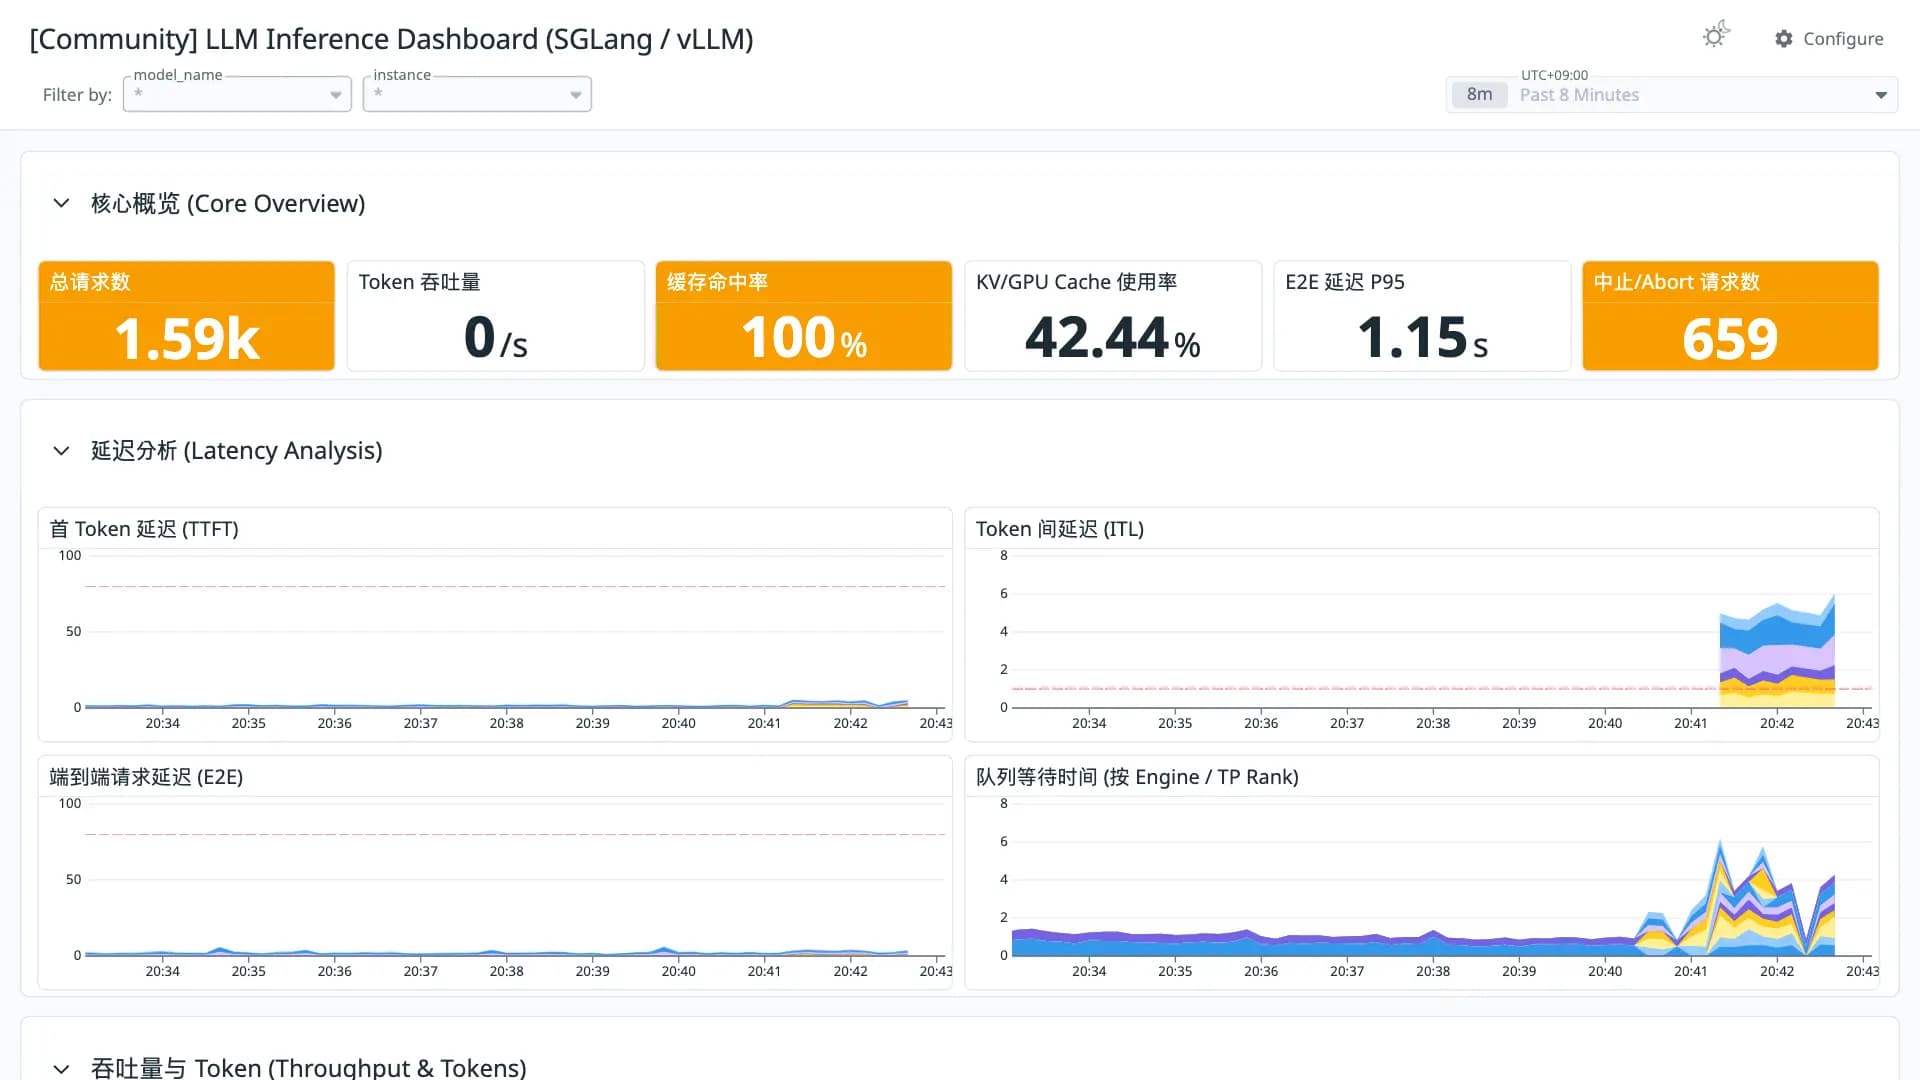
Task: Click the 20:42 tick label in ITL chart
Action: (1776, 723)
